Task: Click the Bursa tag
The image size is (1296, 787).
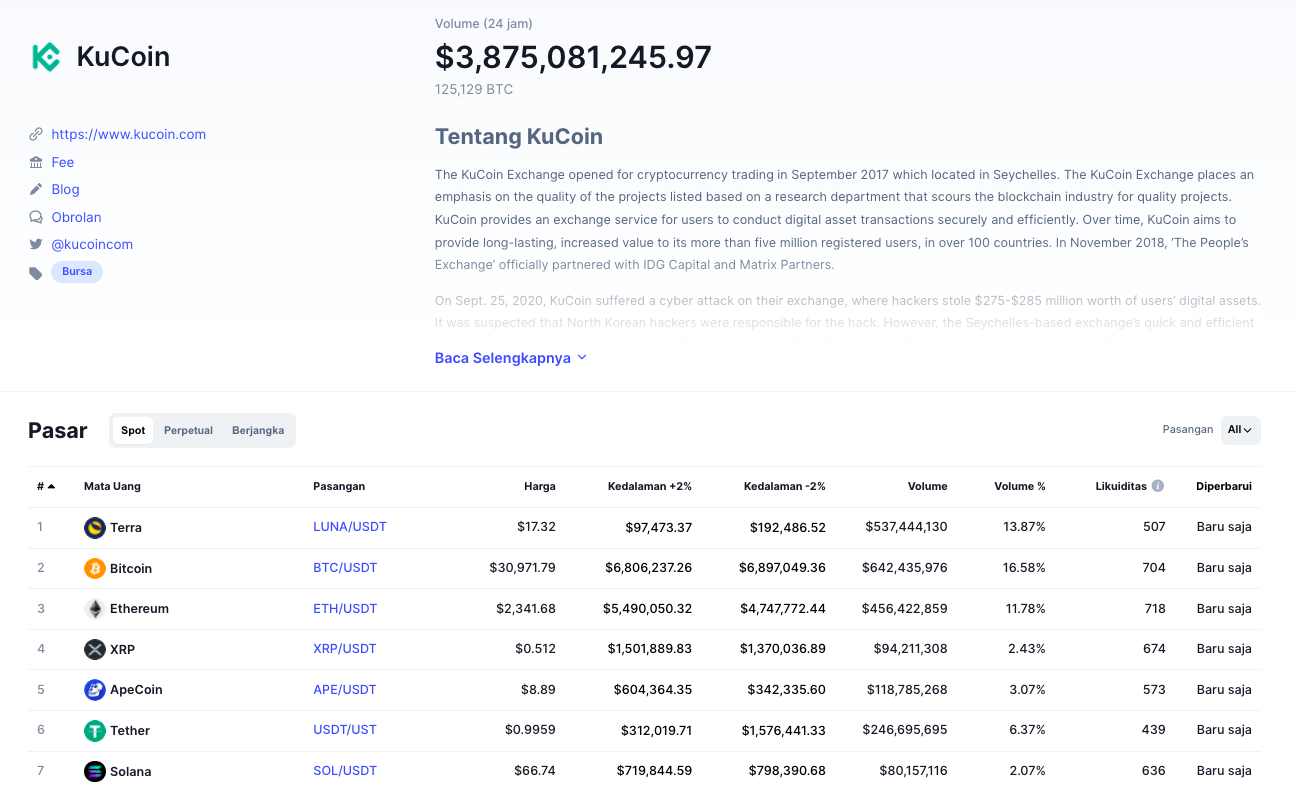Action: coord(77,271)
